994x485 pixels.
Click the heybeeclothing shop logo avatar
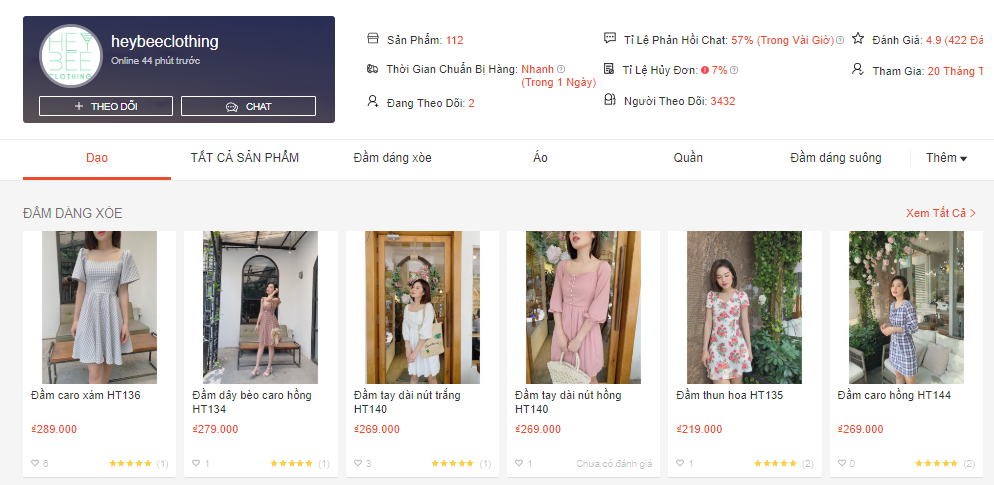click(71, 55)
